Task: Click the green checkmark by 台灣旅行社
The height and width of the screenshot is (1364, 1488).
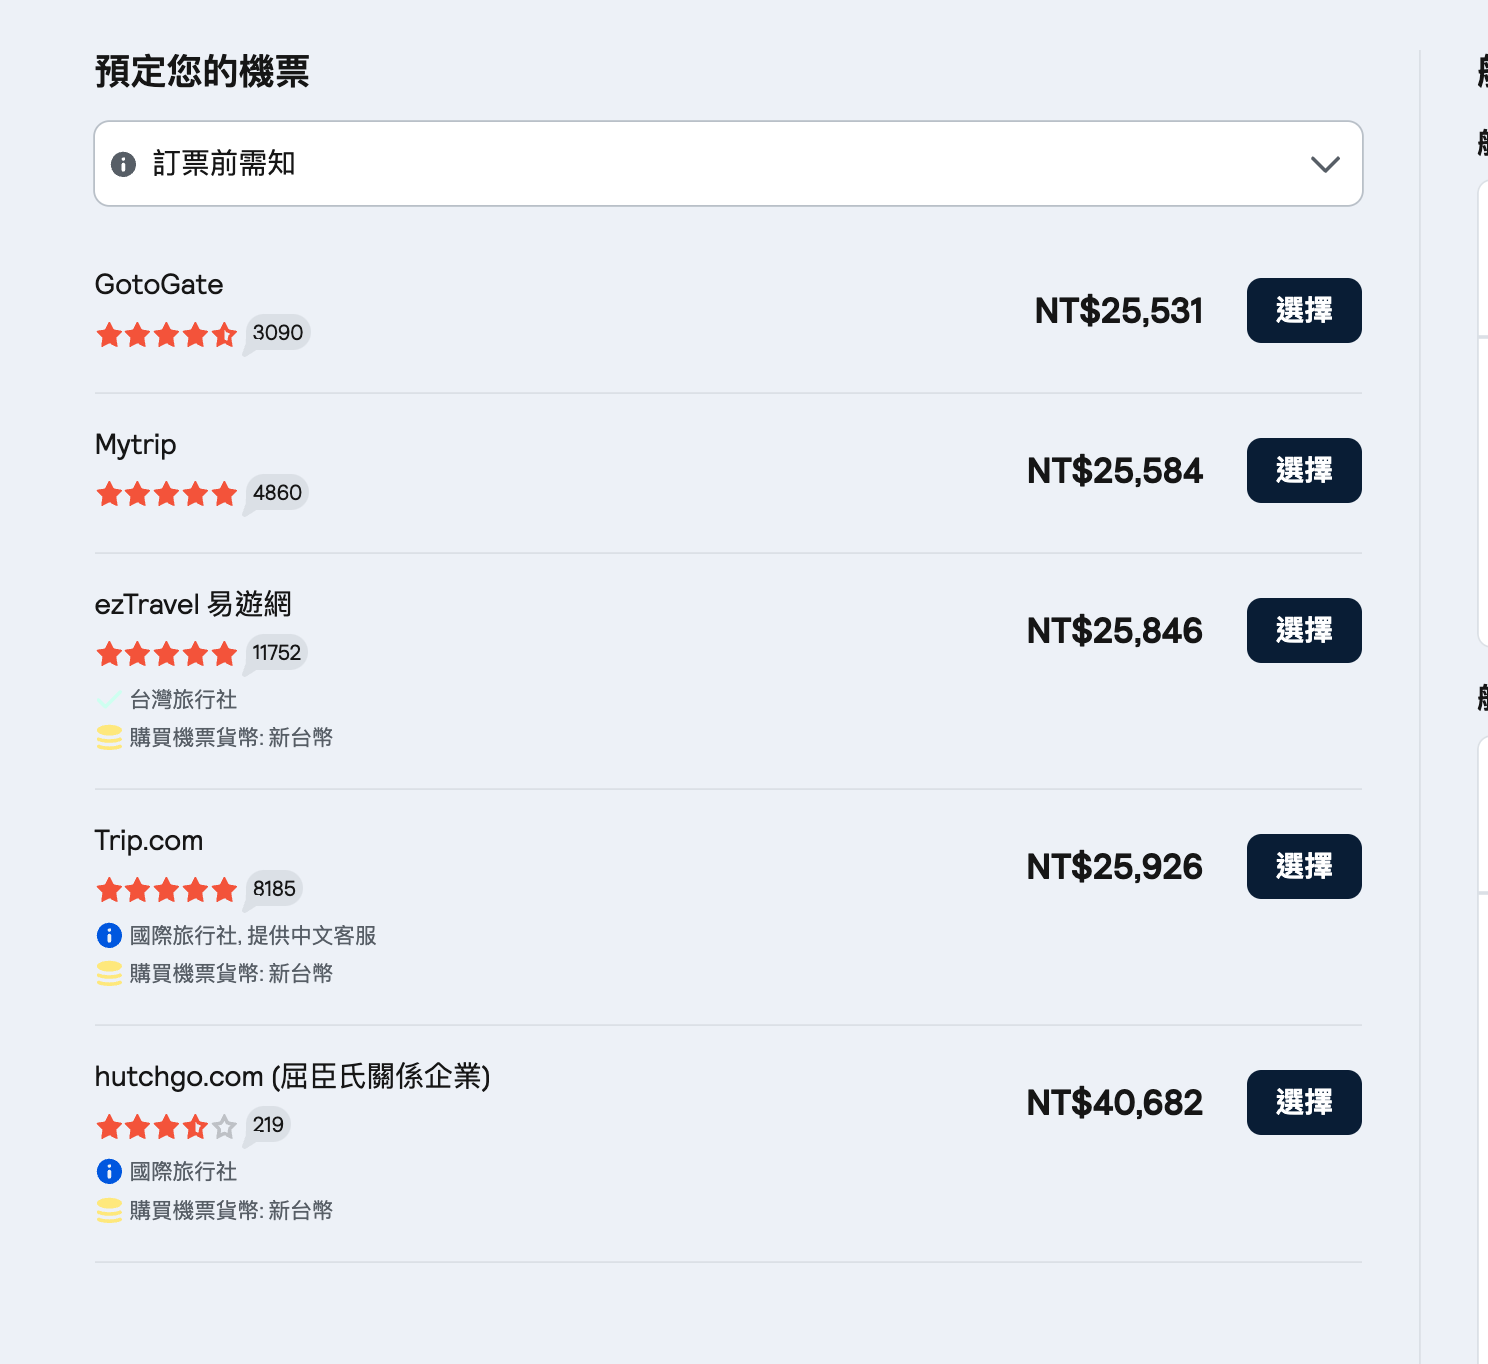Action: [x=109, y=699]
